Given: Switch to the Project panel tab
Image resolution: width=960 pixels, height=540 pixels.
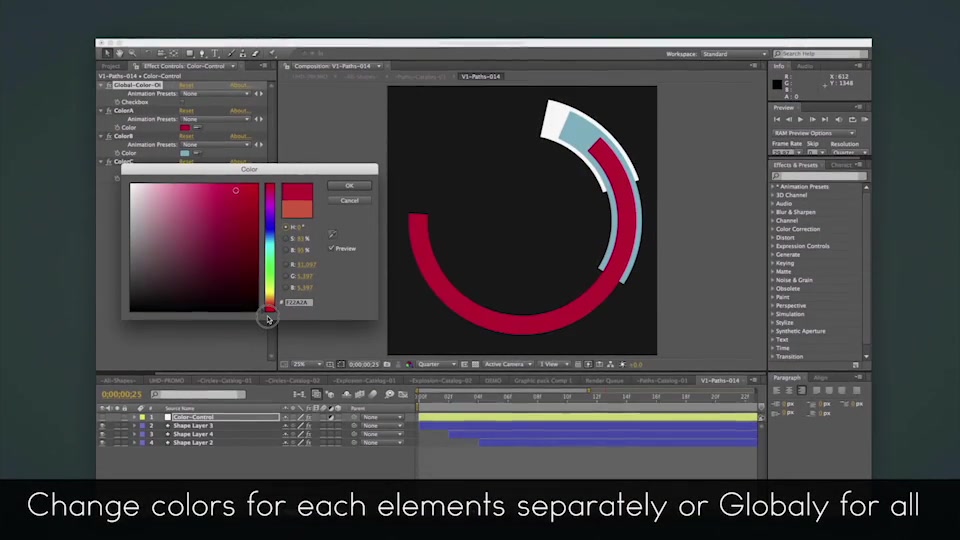Looking at the screenshot, I should pos(111,66).
